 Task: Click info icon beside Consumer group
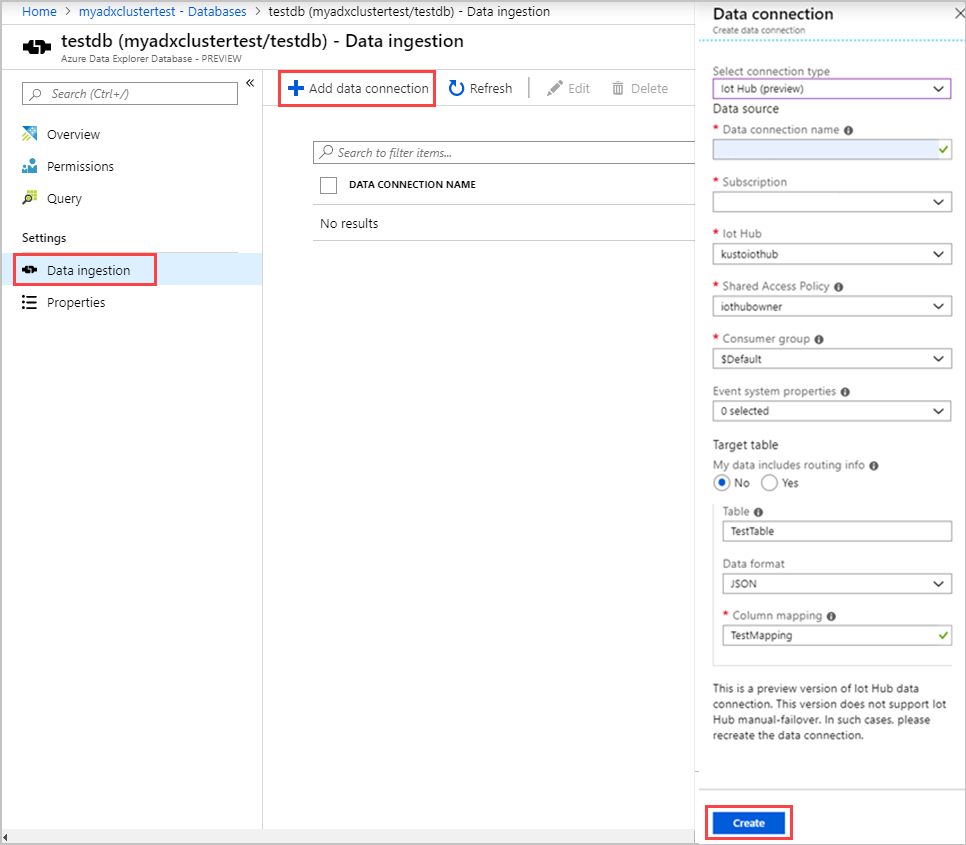pos(819,339)
